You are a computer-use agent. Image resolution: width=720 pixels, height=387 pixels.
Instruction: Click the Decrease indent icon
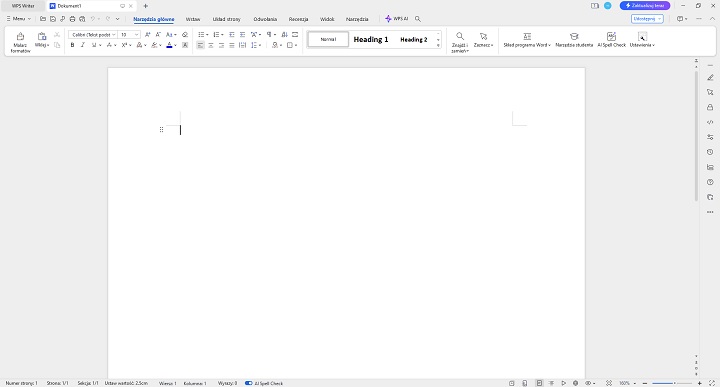[x=232, y=34]
